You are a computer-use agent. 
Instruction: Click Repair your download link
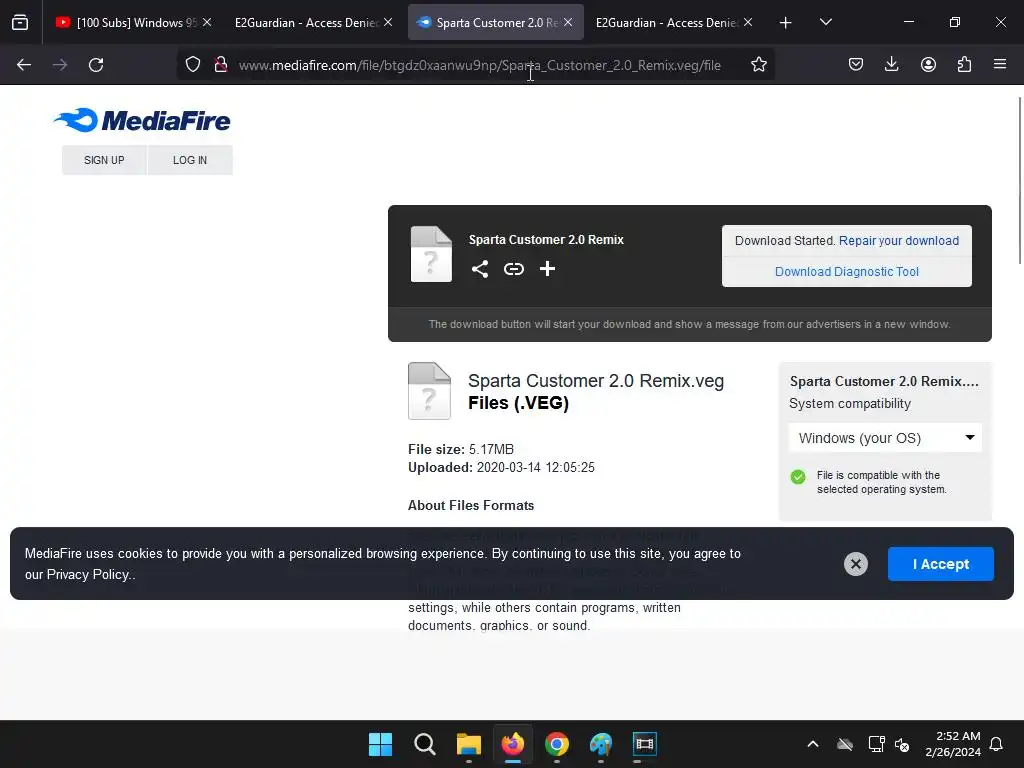(899, 240)
